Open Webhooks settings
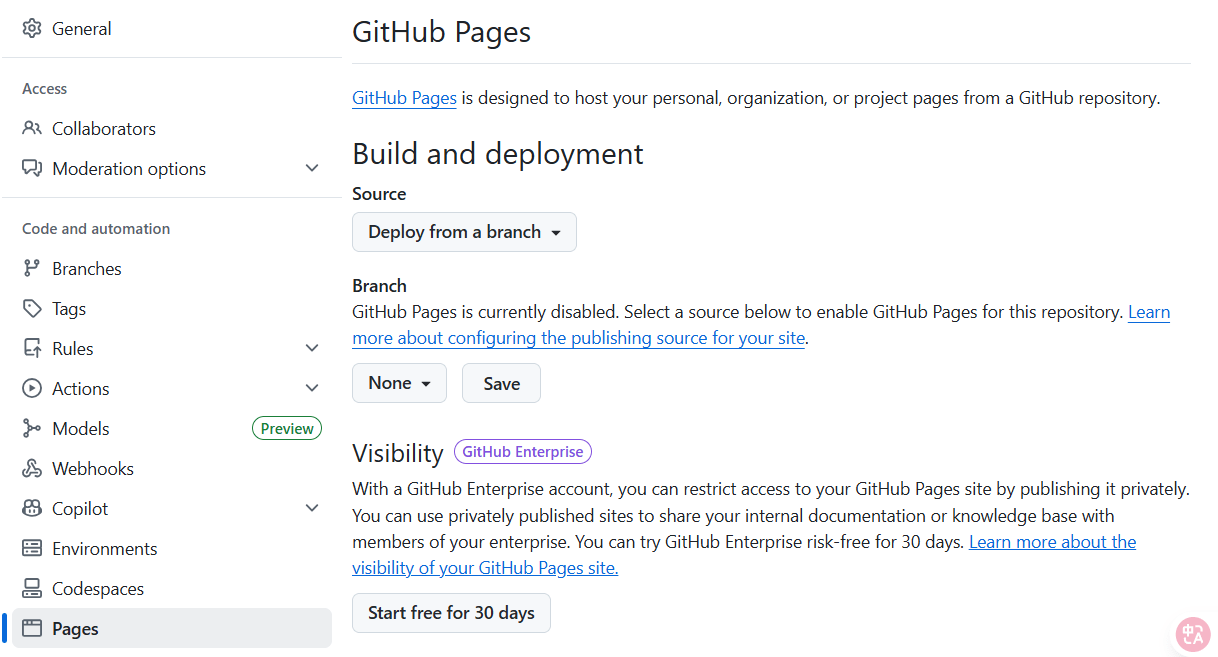Image resolution: width=1218 pixels, height=657 pixels. [171, 469]
